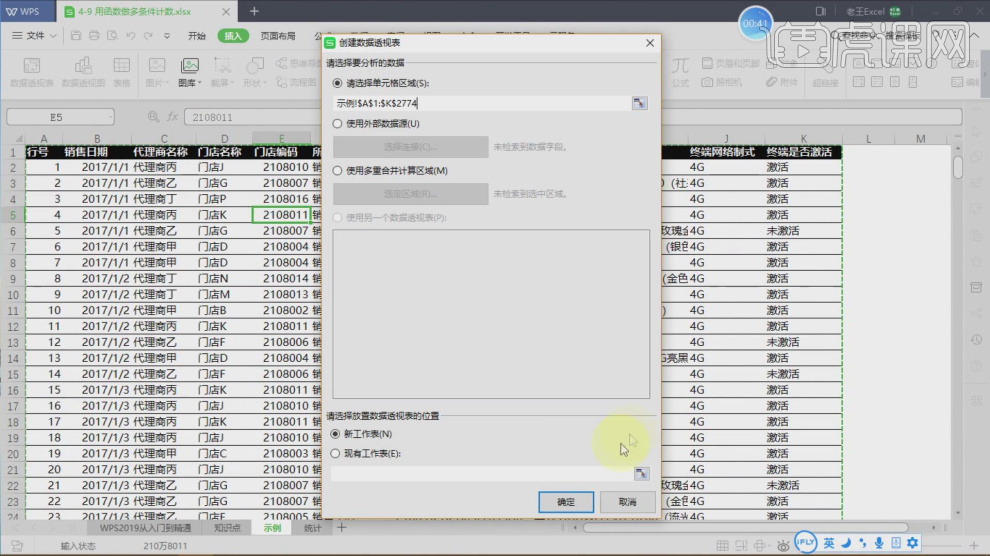The width and height of the screenshot is (990, 556).
Task: Click the Print Preview icon
Action: [112, 36]
